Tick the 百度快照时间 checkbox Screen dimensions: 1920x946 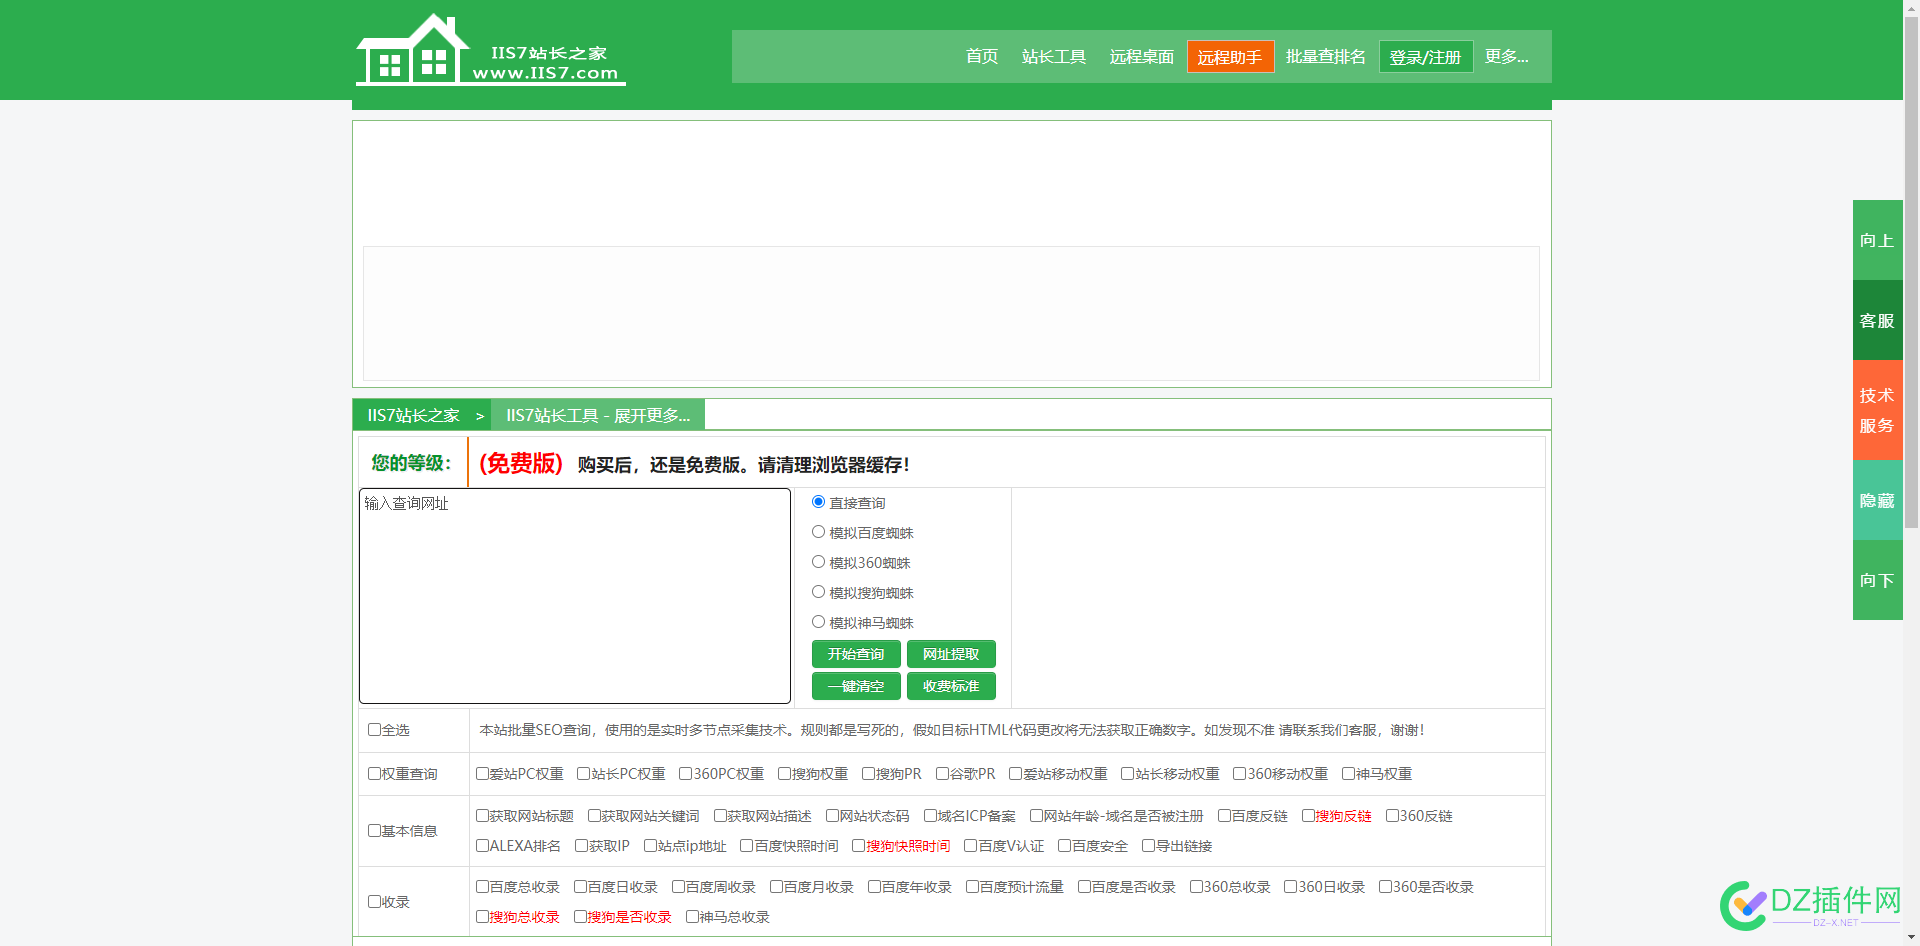(746, 846)
